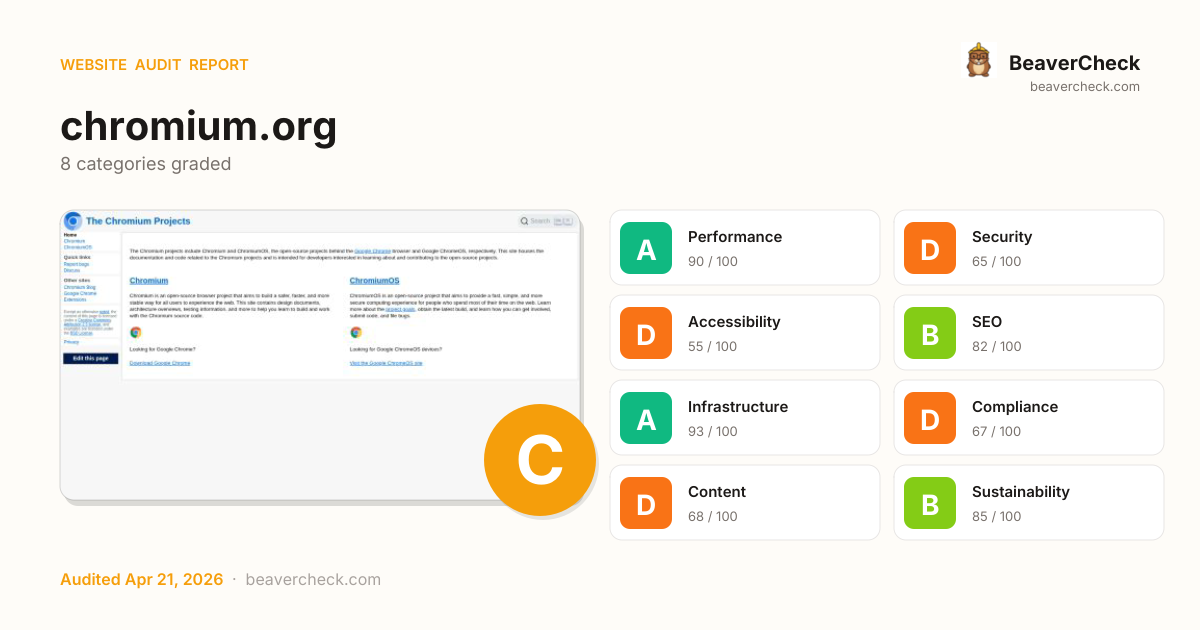Click the orange D badge for Content
This screenshot has width=1200, height=630.
[x=646, y=503]
